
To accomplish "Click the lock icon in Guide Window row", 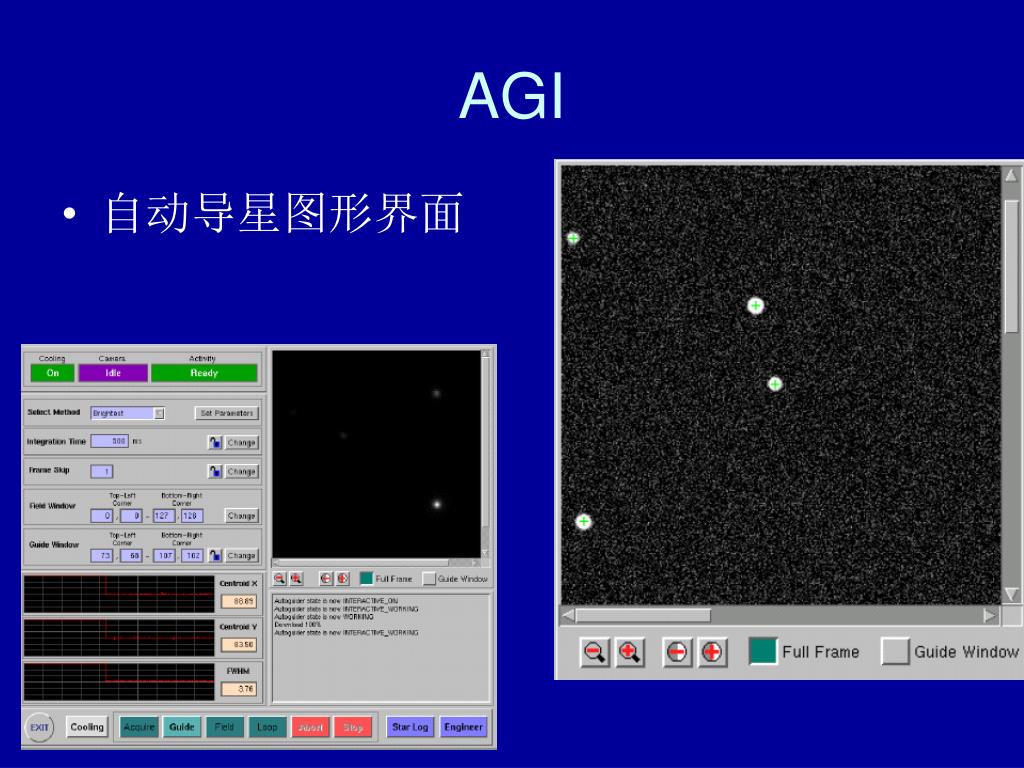I will coord(215,555).
